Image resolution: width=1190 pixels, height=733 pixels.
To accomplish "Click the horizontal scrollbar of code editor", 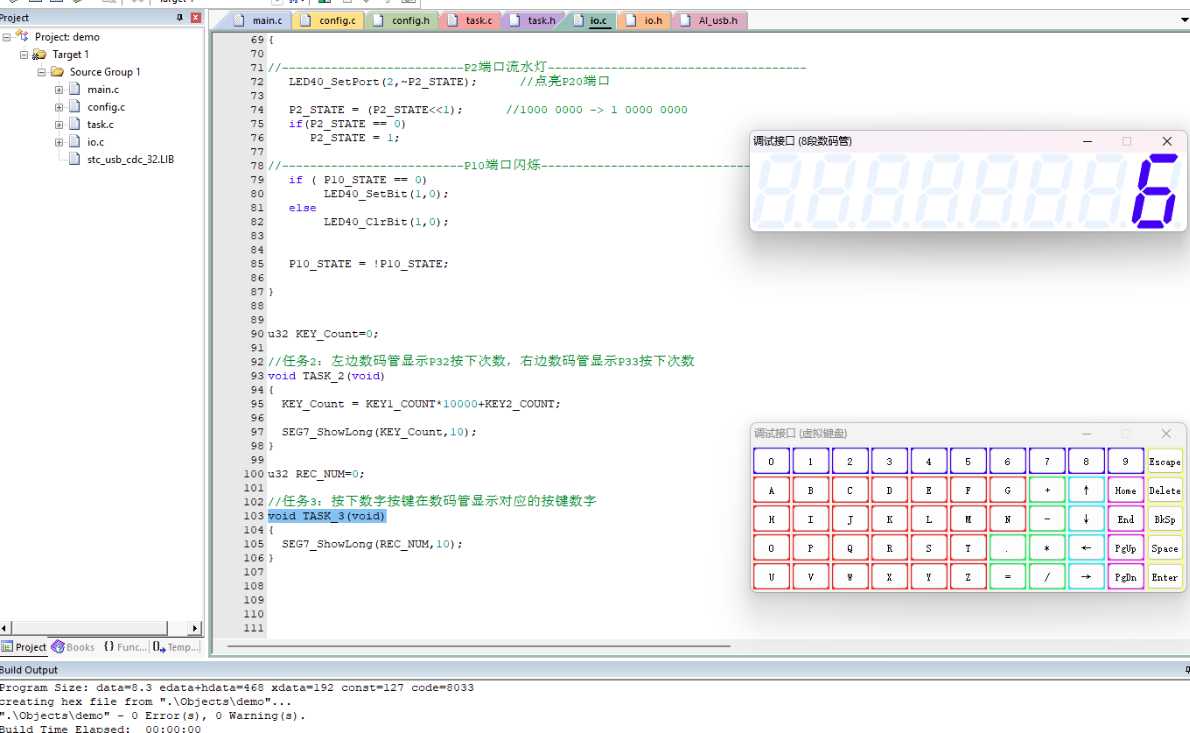I will pyautogui.click(x=480, y=646).
